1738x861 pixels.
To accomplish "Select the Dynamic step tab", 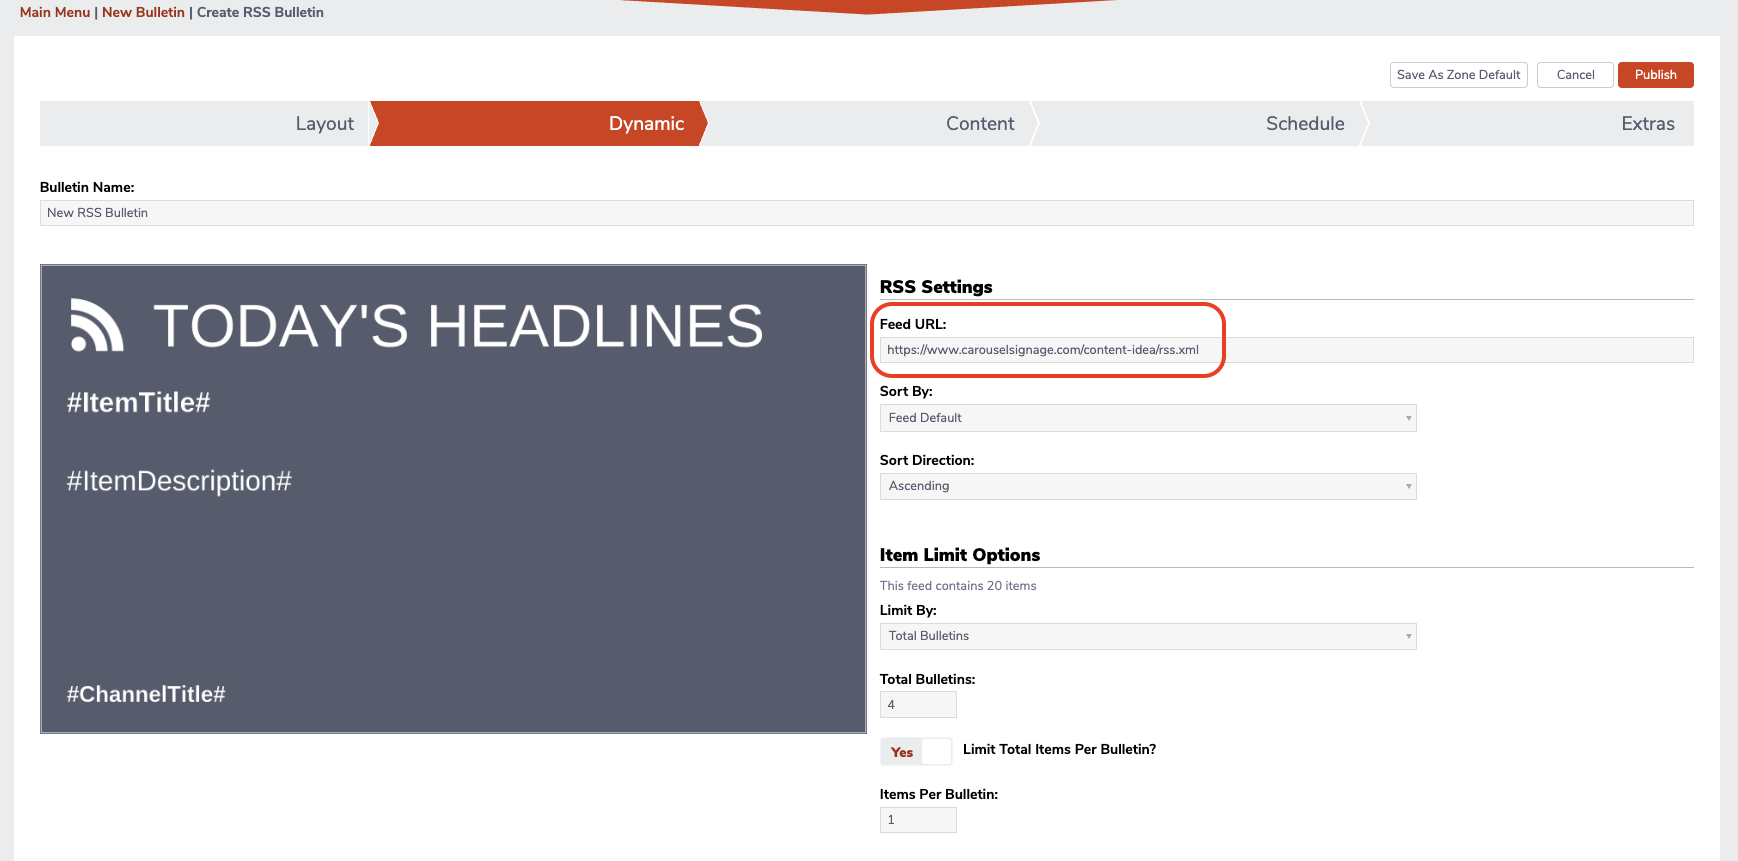I will tap(538, 124).
